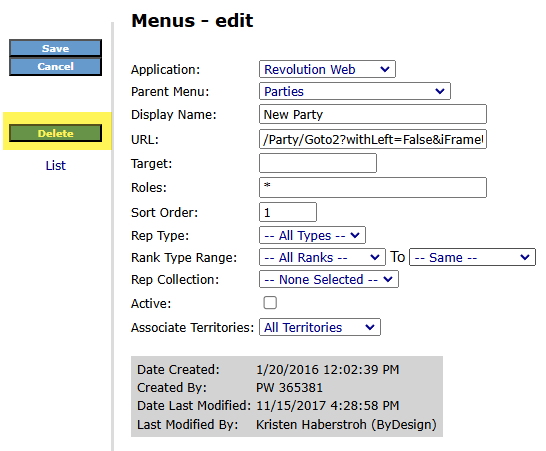Click the green Delete button
546x451 pixels.
tap(55, 133)
